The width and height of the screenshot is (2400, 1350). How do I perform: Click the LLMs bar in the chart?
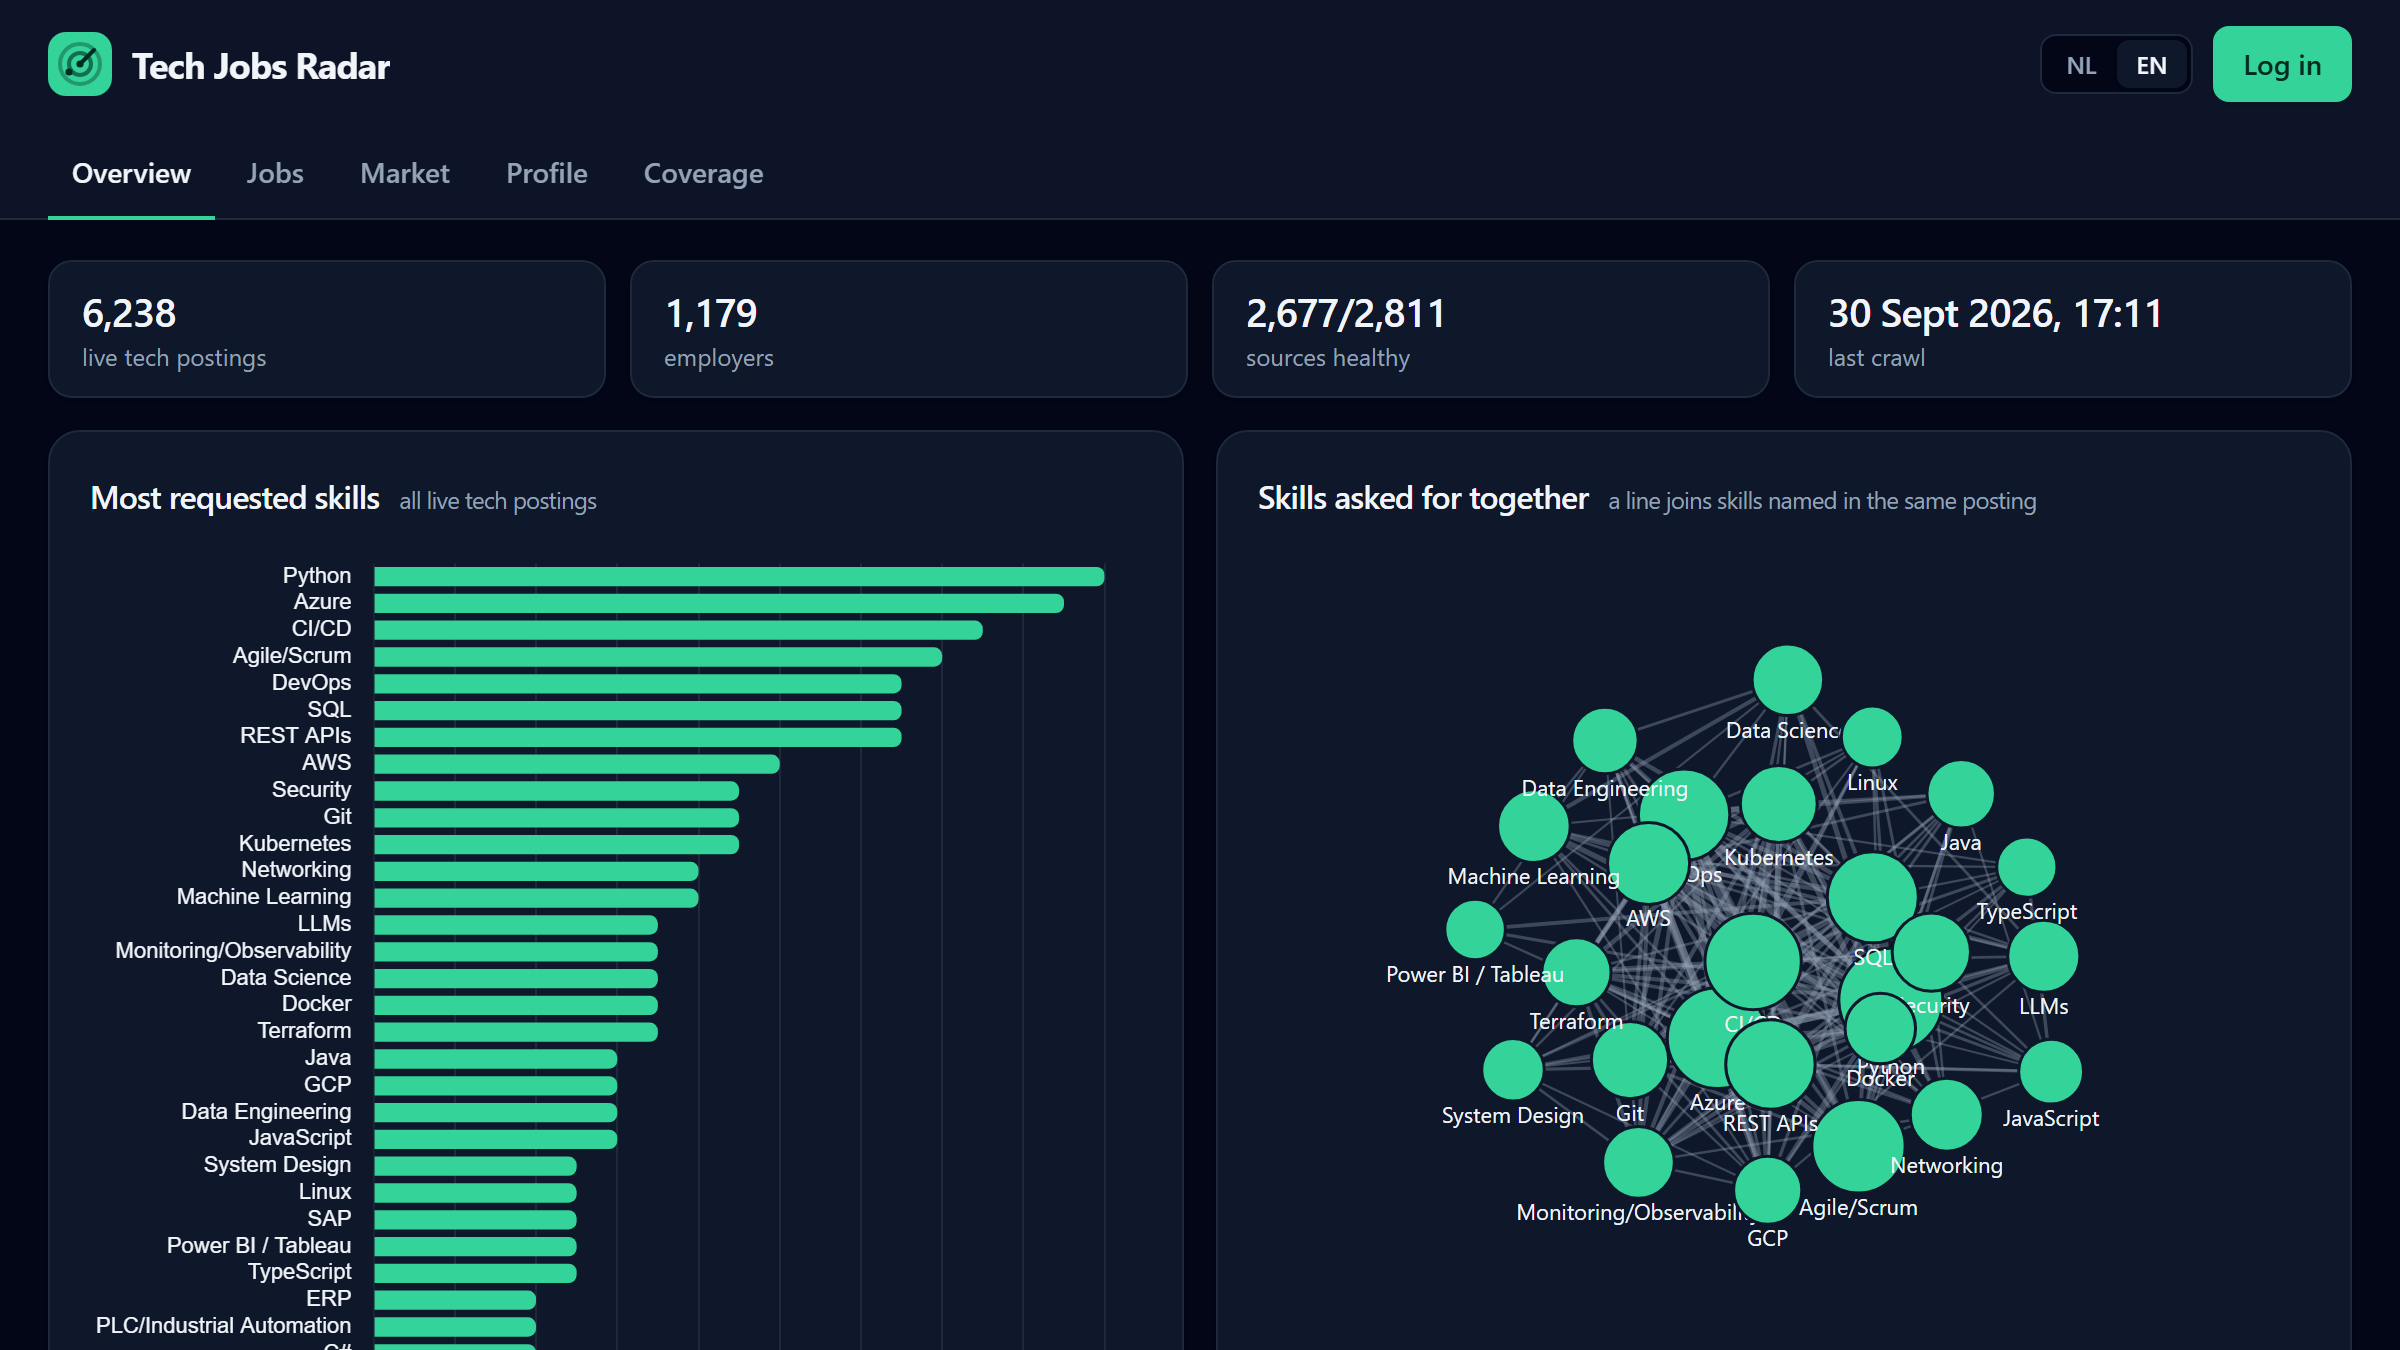(x=516, y=925)
